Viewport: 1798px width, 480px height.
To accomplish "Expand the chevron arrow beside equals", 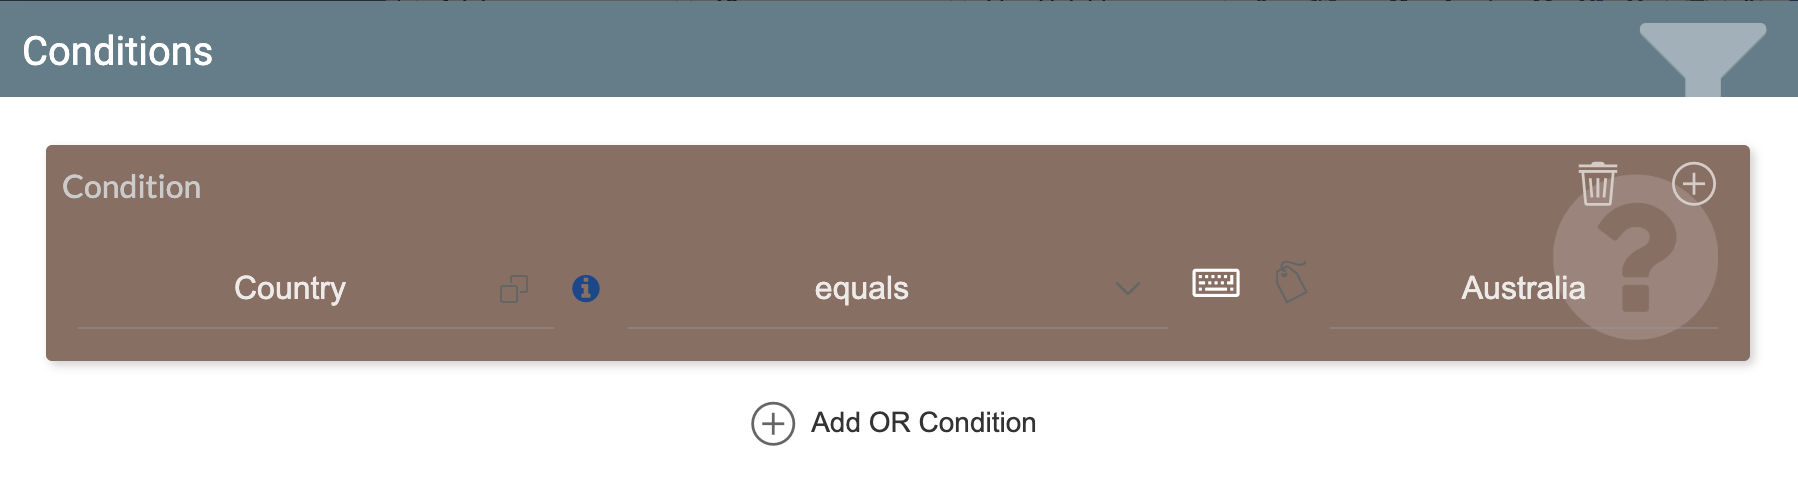I will [x=1128, y=289].
